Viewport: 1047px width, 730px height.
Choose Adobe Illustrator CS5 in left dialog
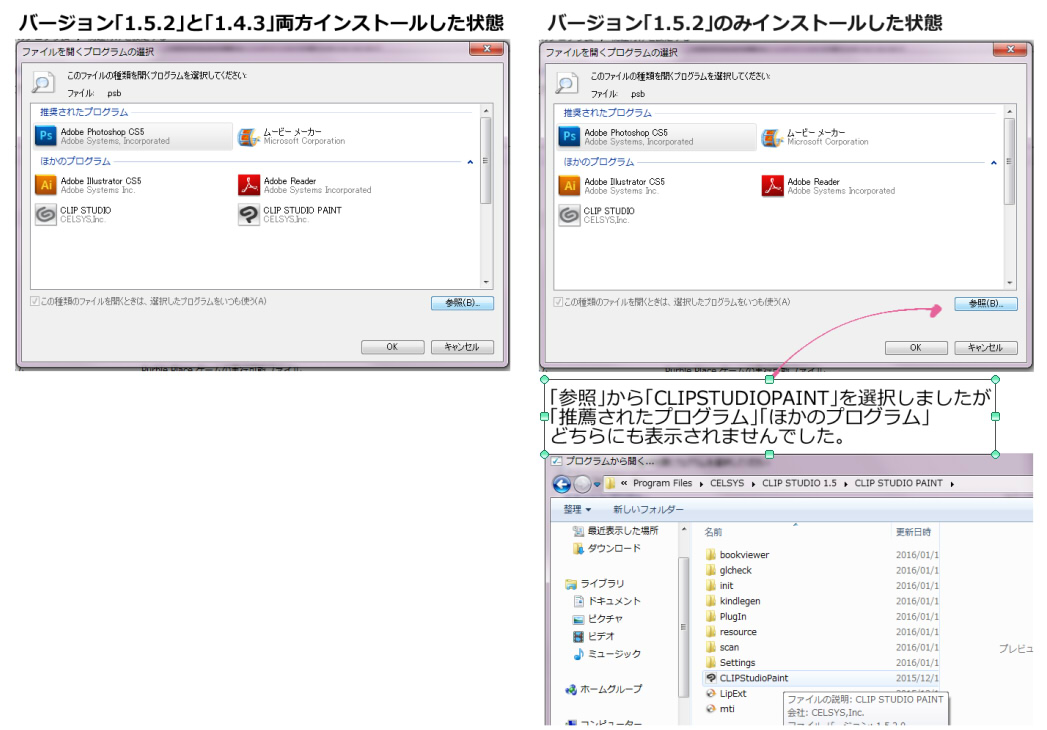pyautogui.click(x=88, y=185)
